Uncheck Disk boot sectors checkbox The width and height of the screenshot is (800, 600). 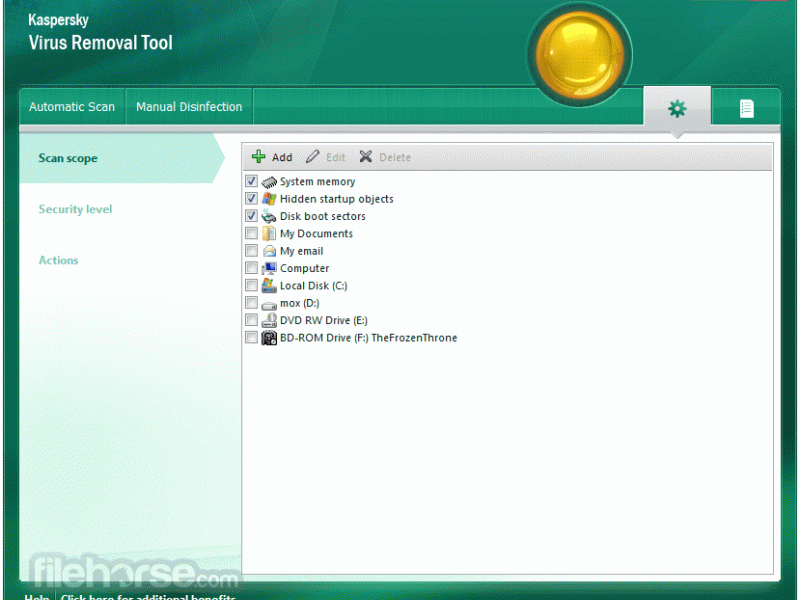point(251,216)
